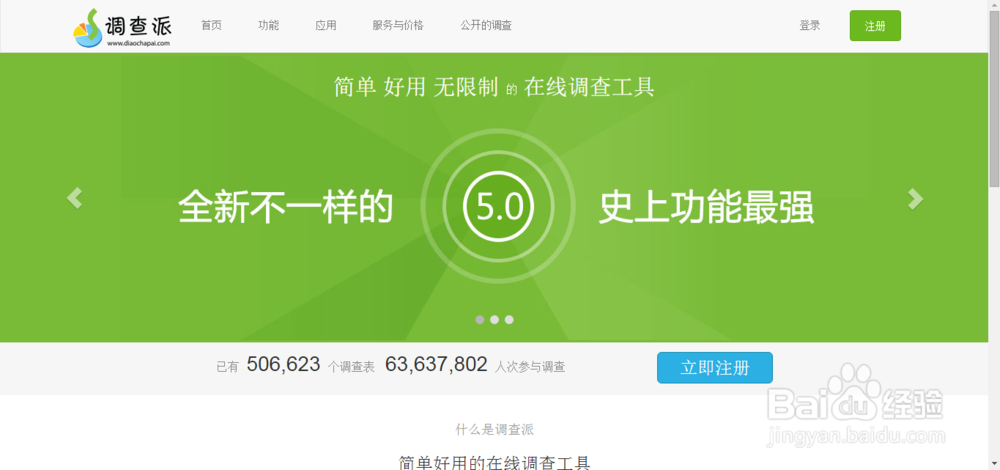Click the 史上功能最强 banner text
The width and height of the screenshot is (1000, 470).
click(706, 207)
